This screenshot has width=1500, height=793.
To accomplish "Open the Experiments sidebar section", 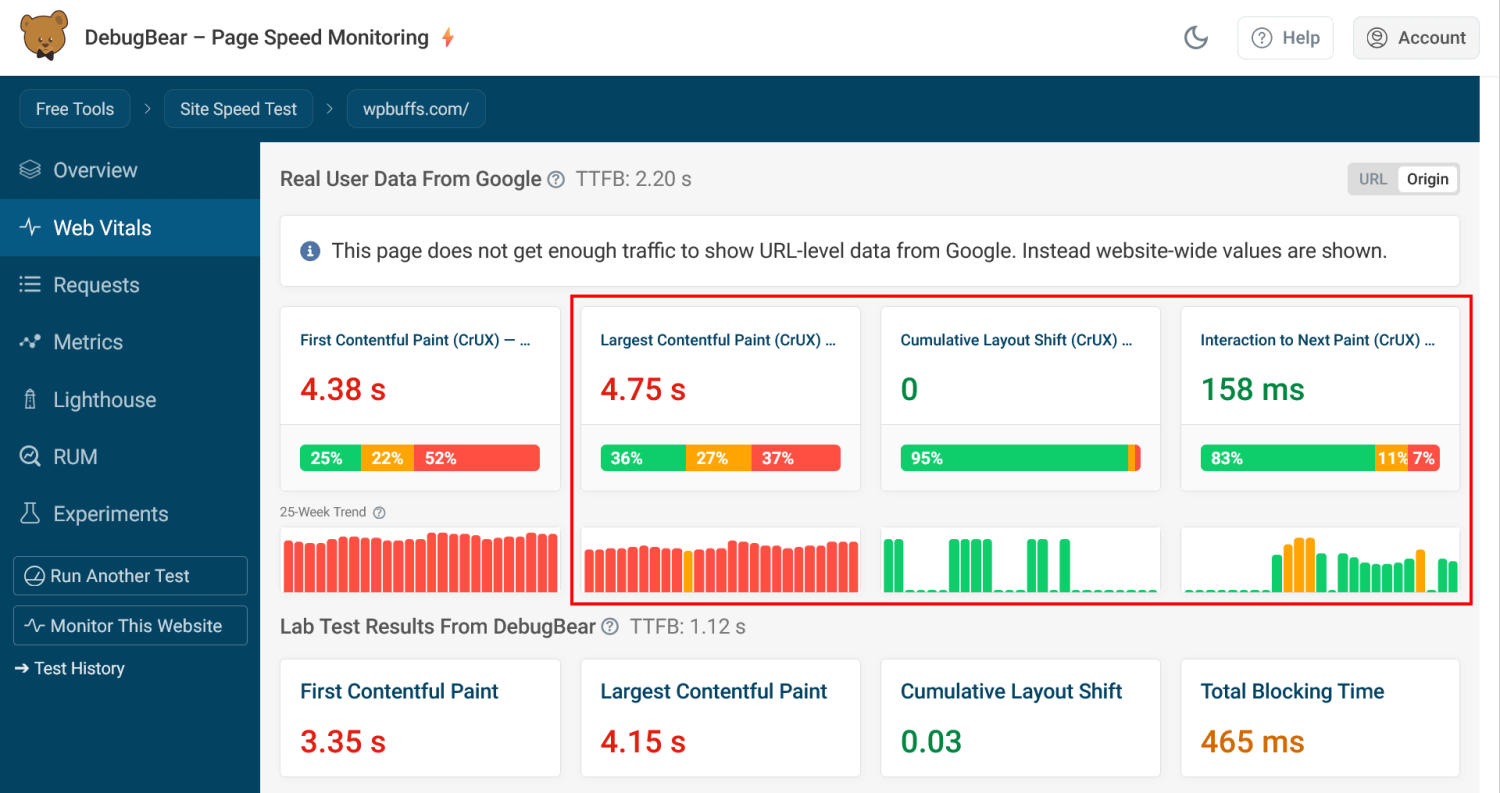I will pyautogui.click(x=130, y=514).
